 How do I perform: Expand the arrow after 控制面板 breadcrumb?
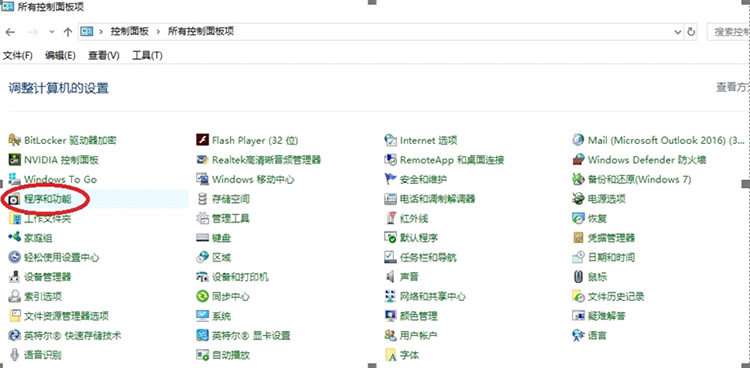158,32
